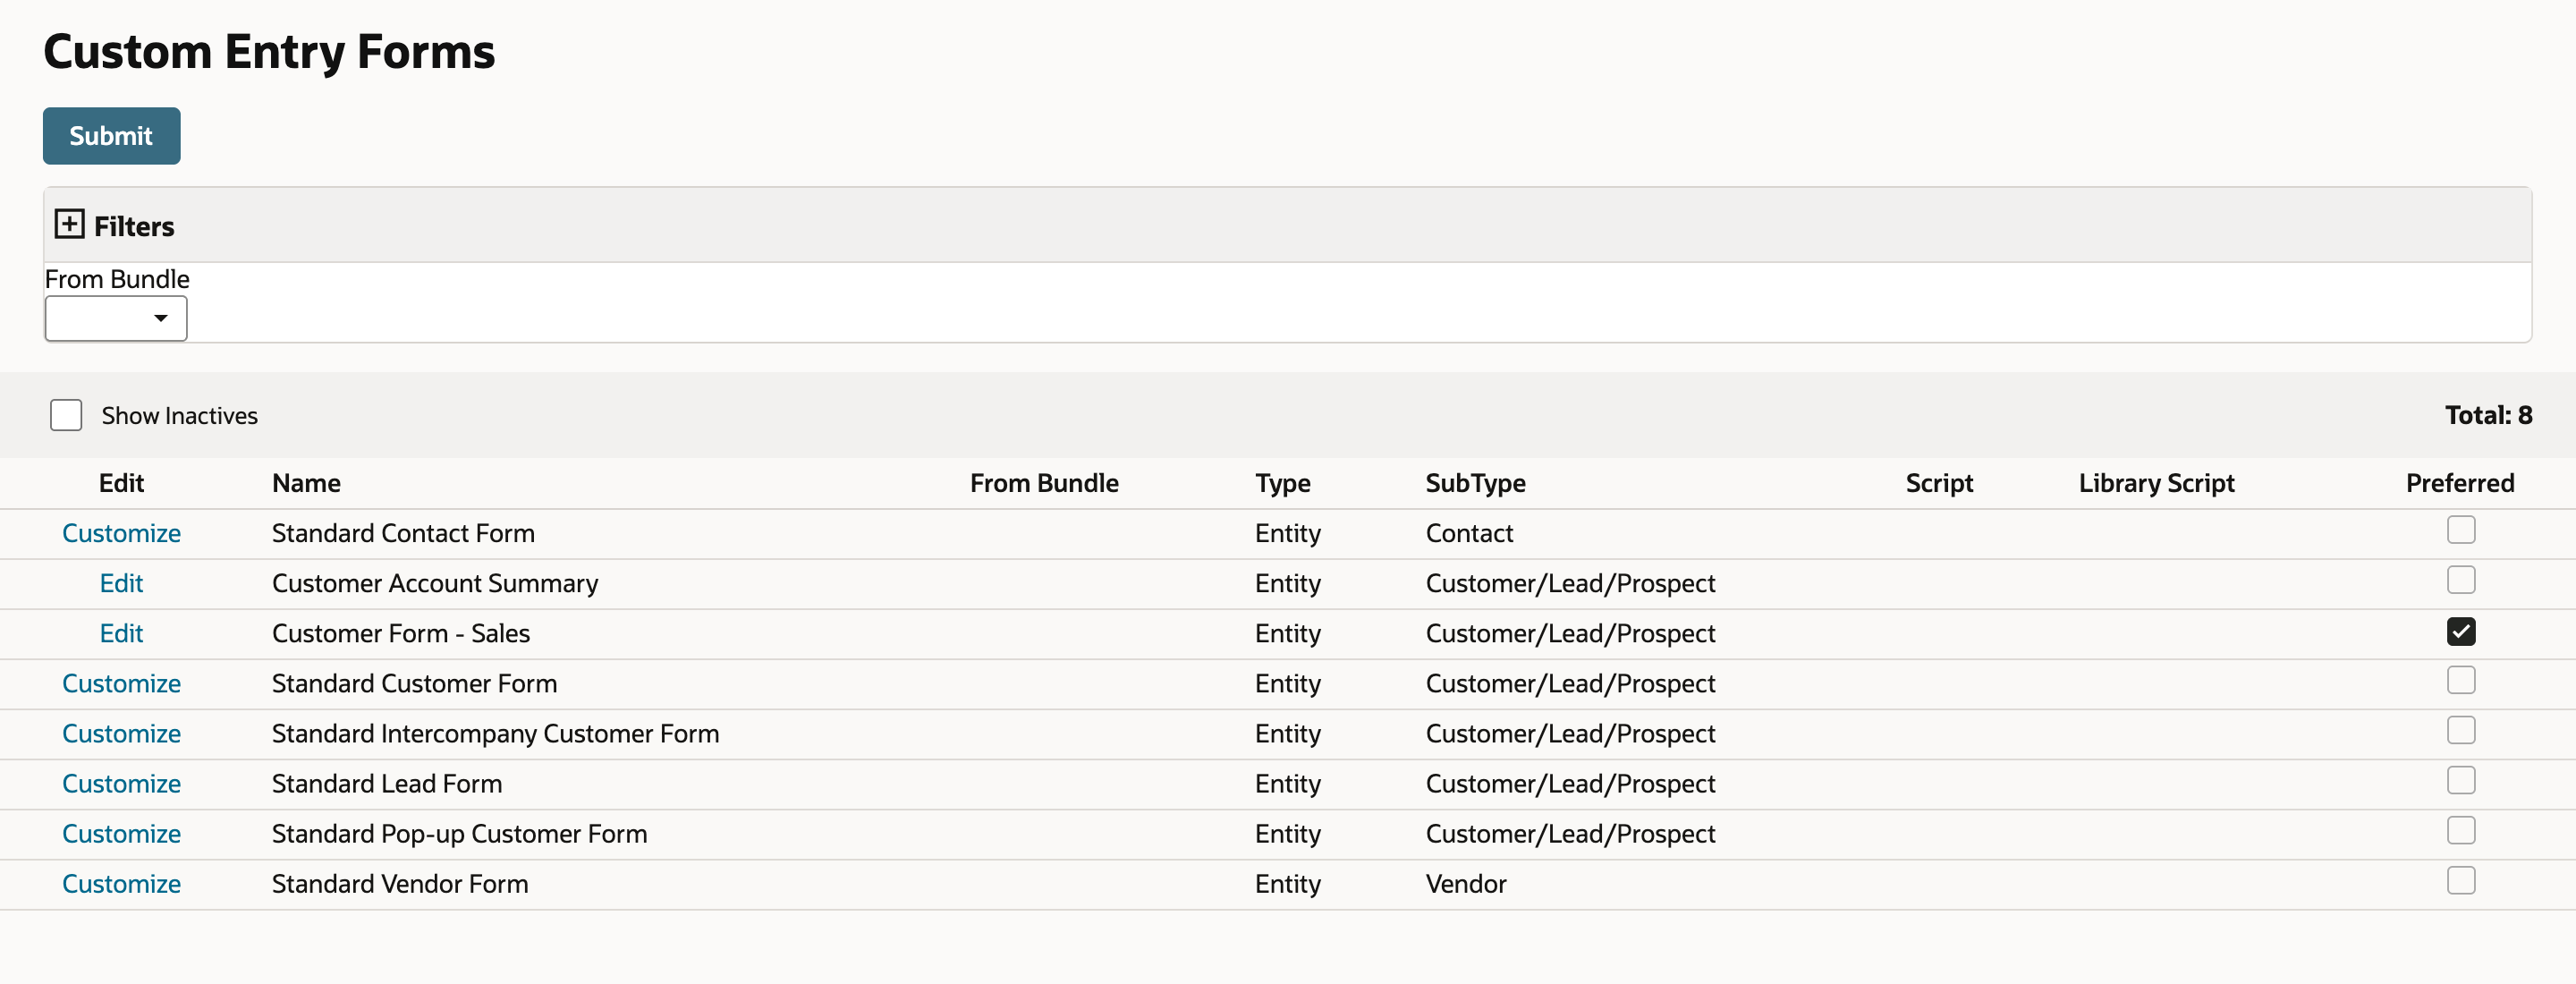Screen dimensions: 2576x984
Task: Edit the Customer Account Summary form
Action: tap(121, 583)
